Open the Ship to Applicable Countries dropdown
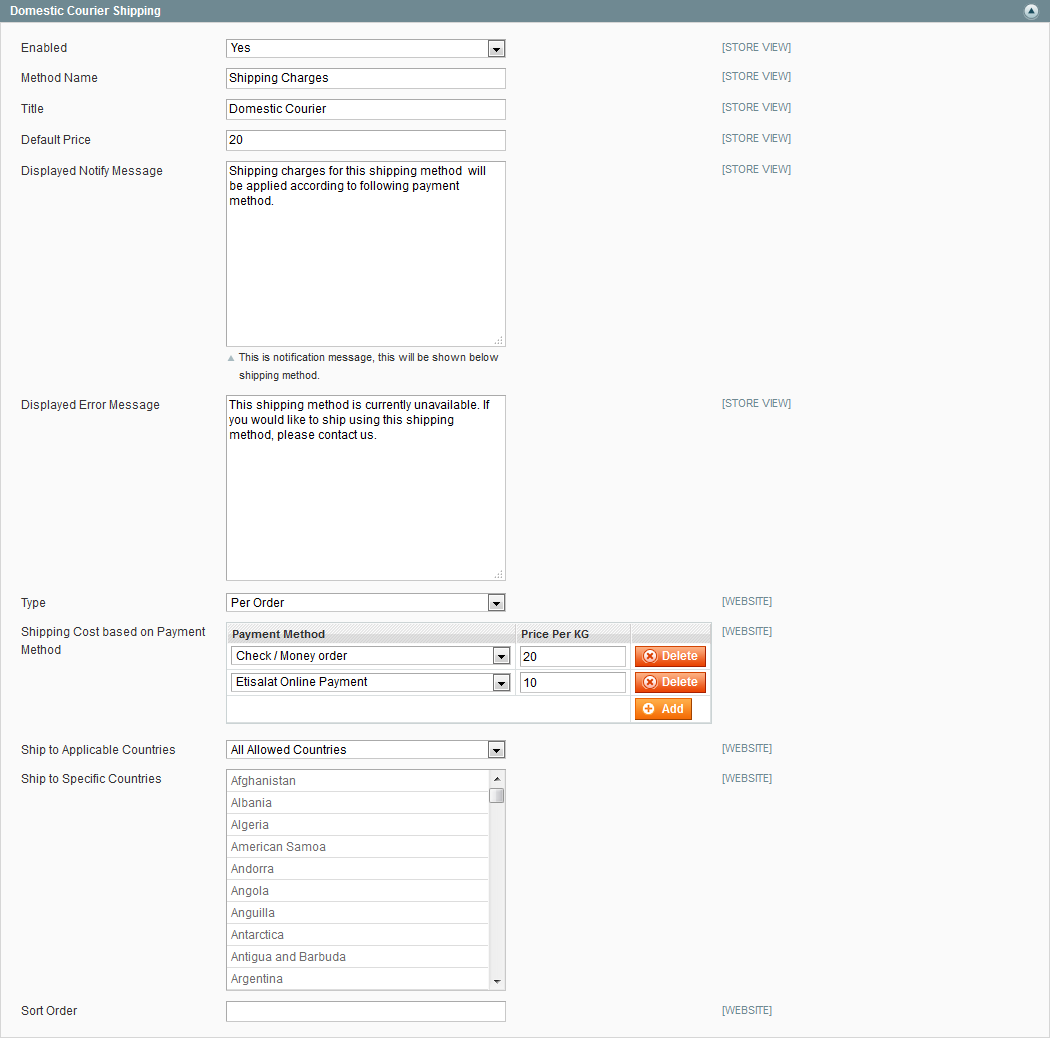 pos(365,750)
